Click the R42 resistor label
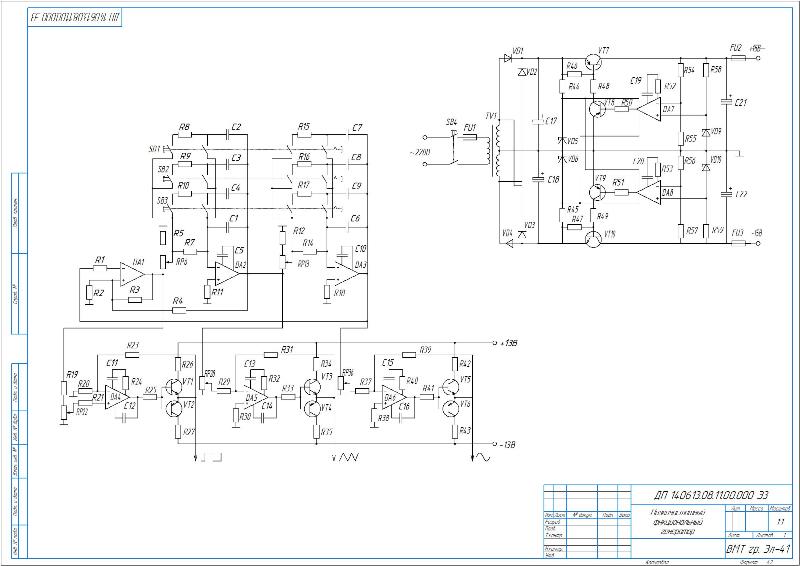 (x=465, y=364)
